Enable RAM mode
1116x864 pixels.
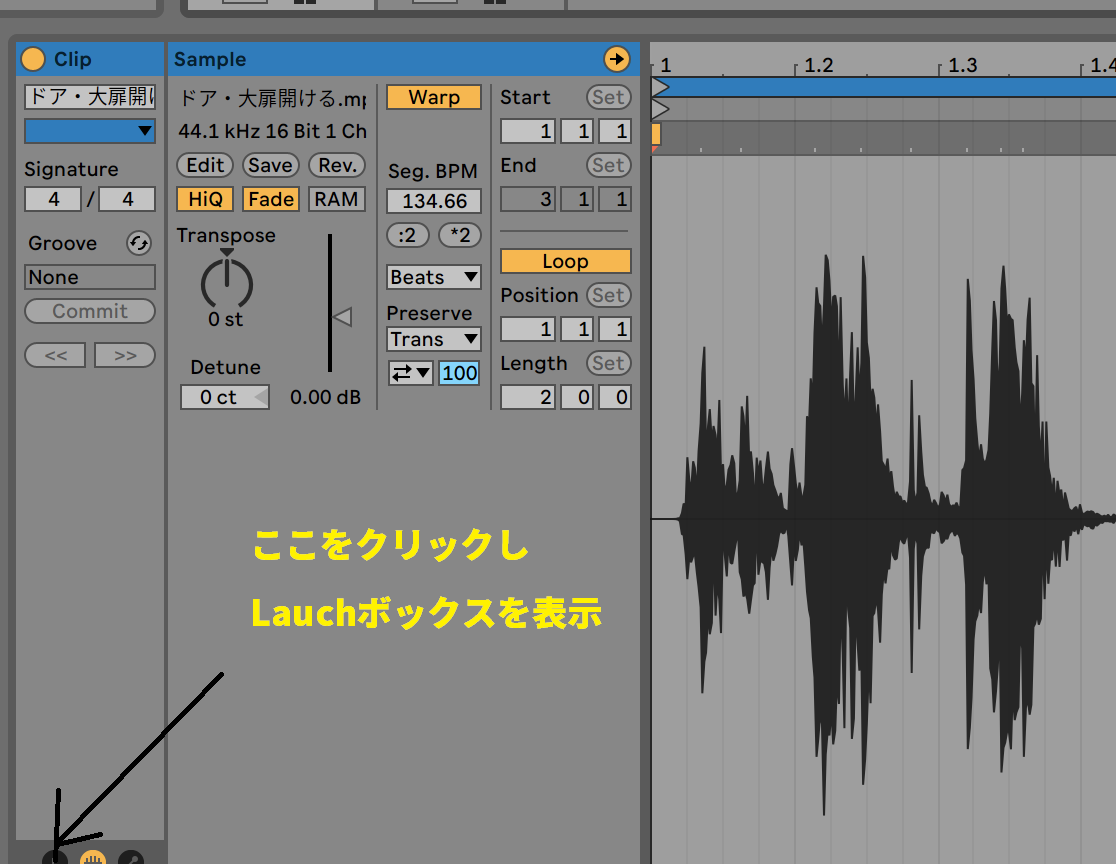pos(337,199)
